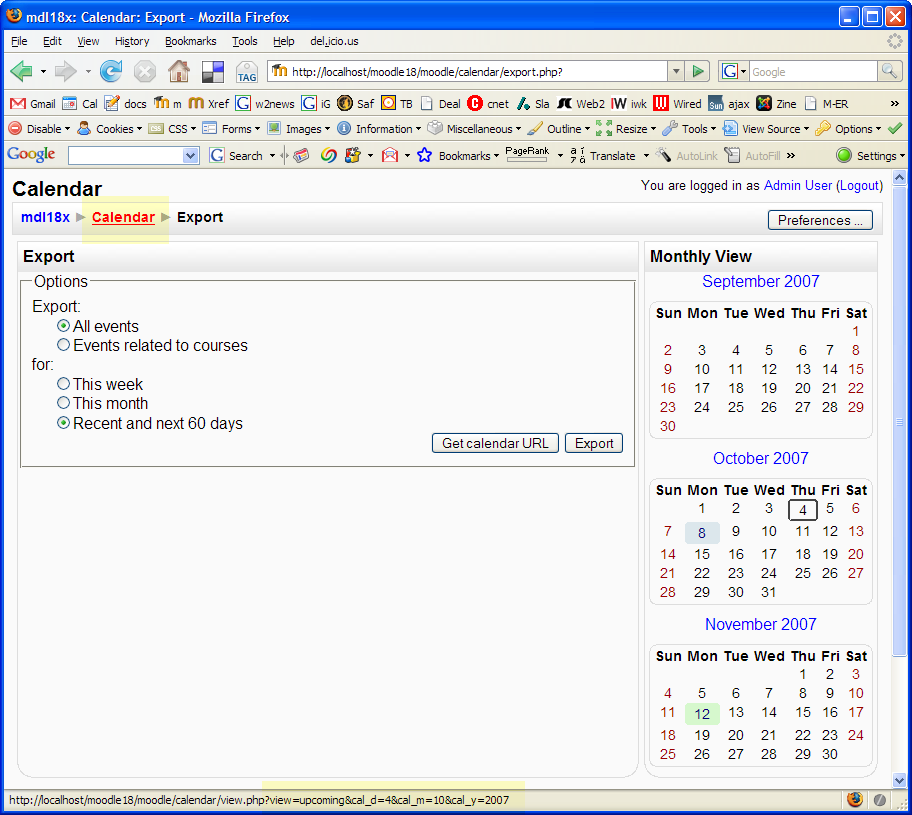
Task: Expand the Disable developer menu
Action: 40,129
